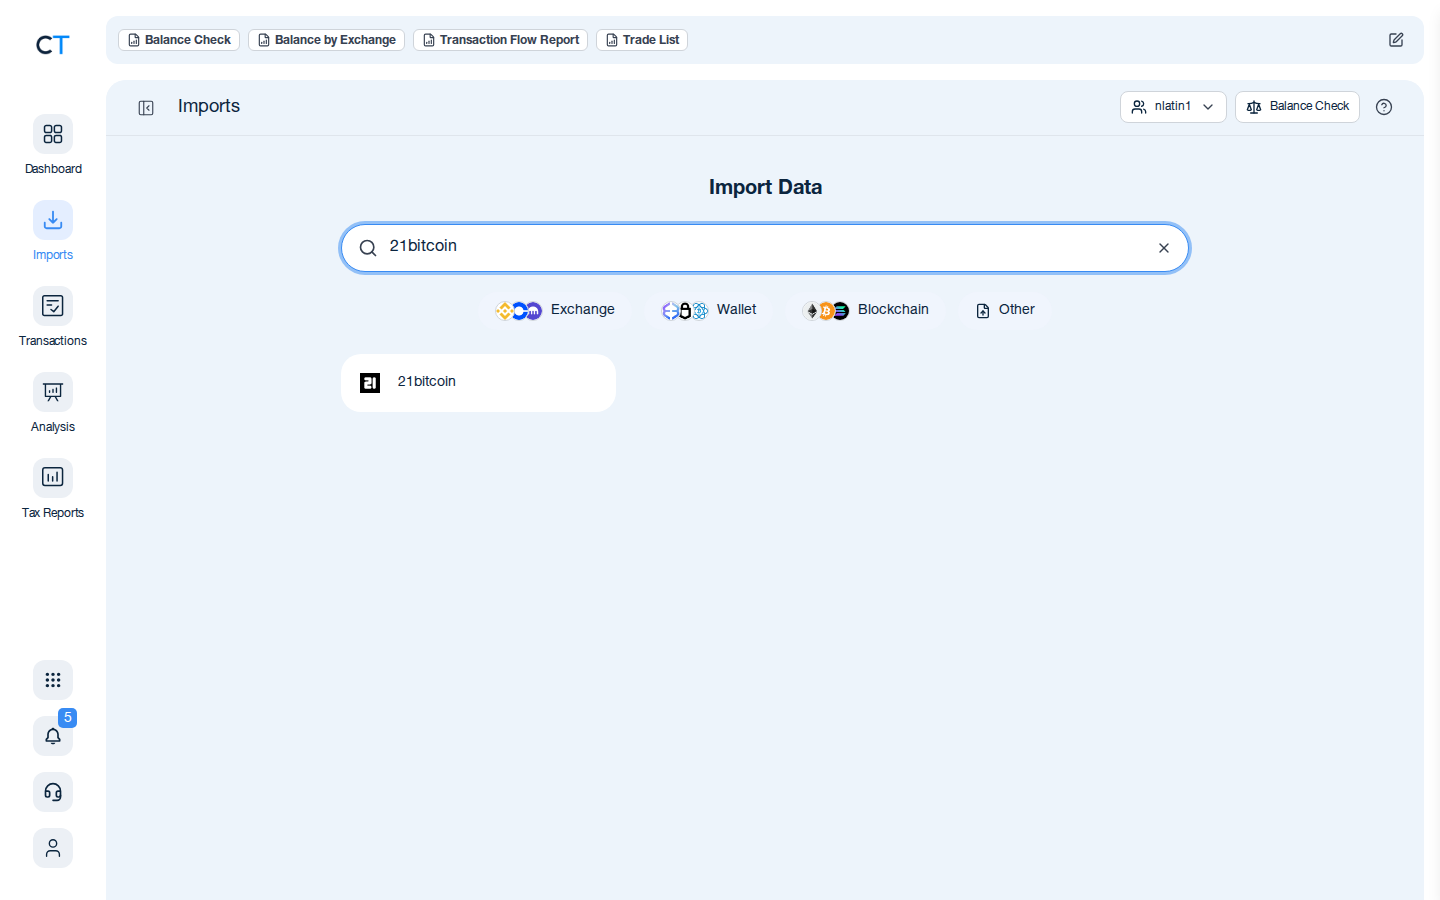Choose the 21bitcoin import result card

pyautogui.click(x=478, y=383)
